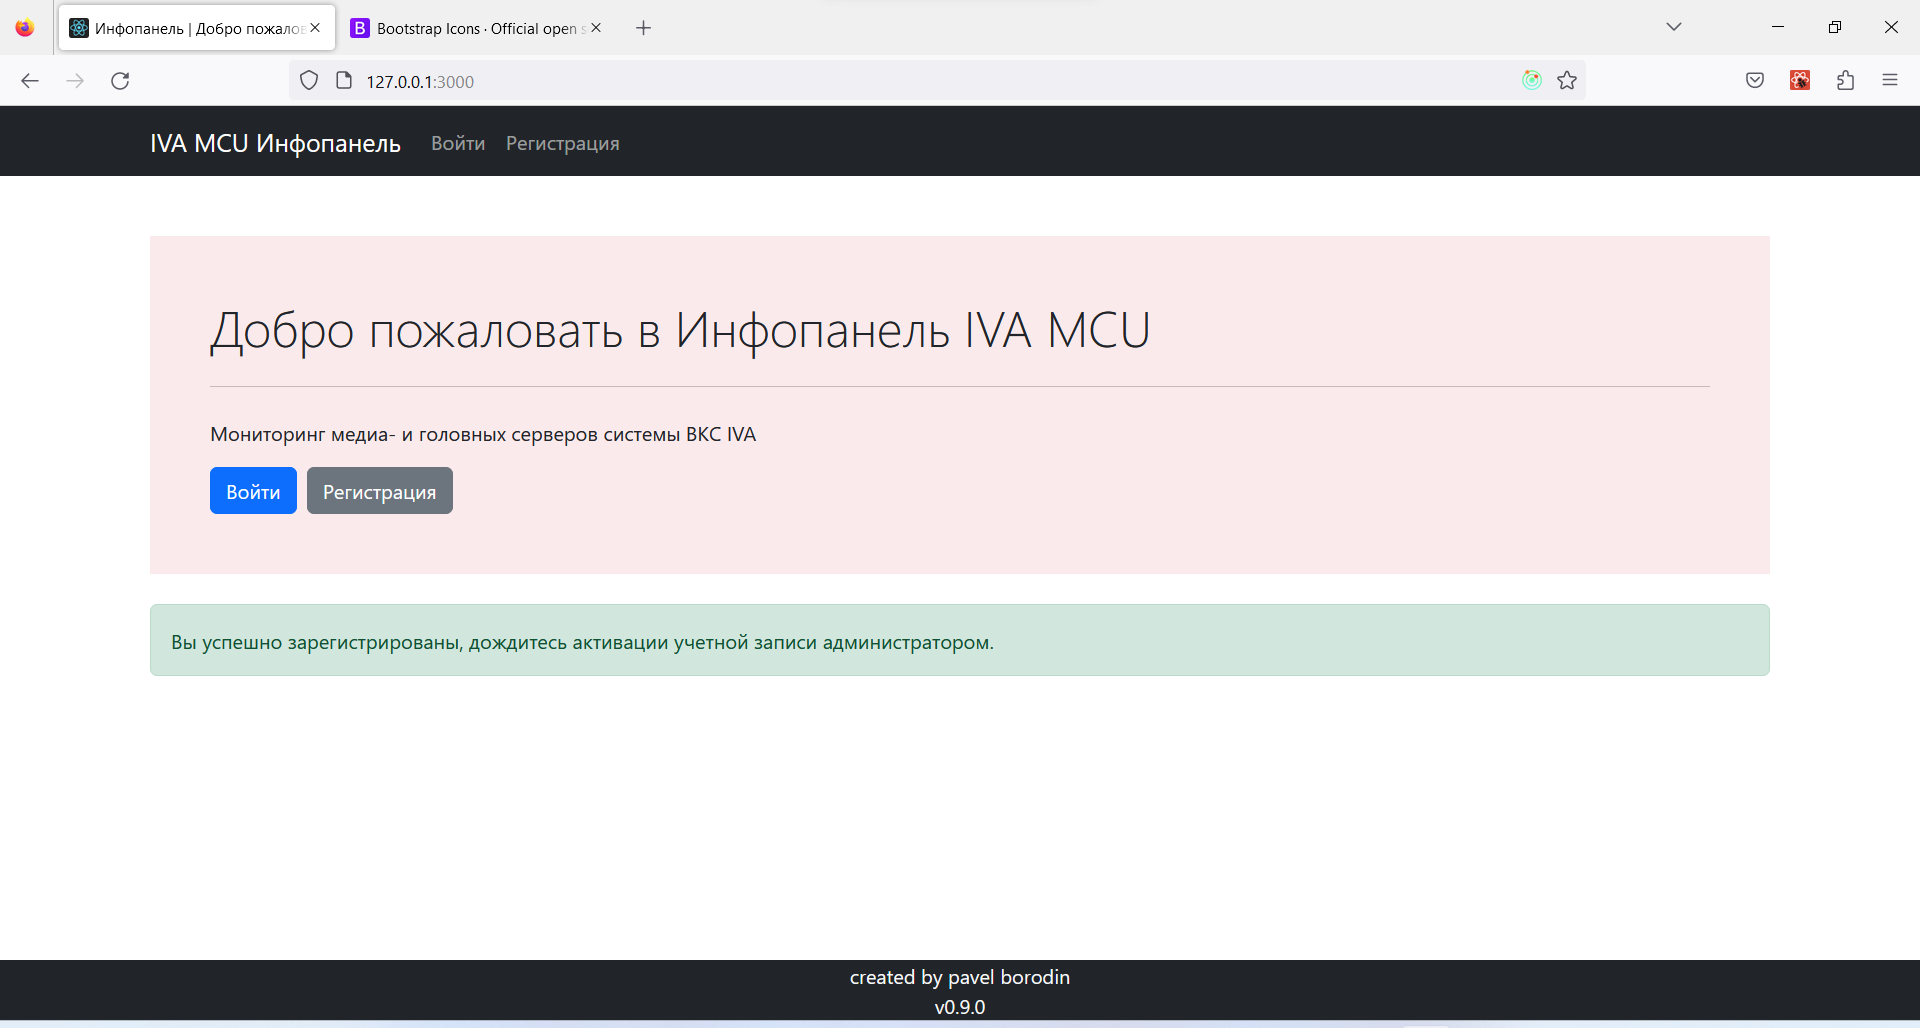
Task: Choose Войти in the navigation bar
Action: (458, 143)
